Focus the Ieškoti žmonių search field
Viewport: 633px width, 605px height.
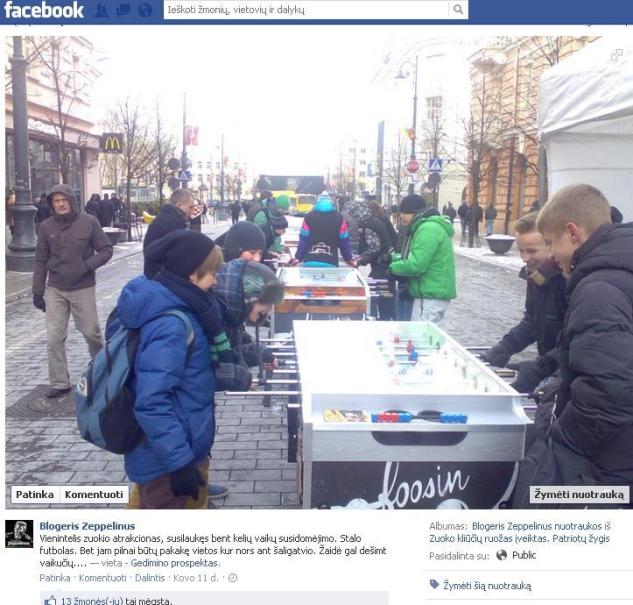click(x=307, y=9)
